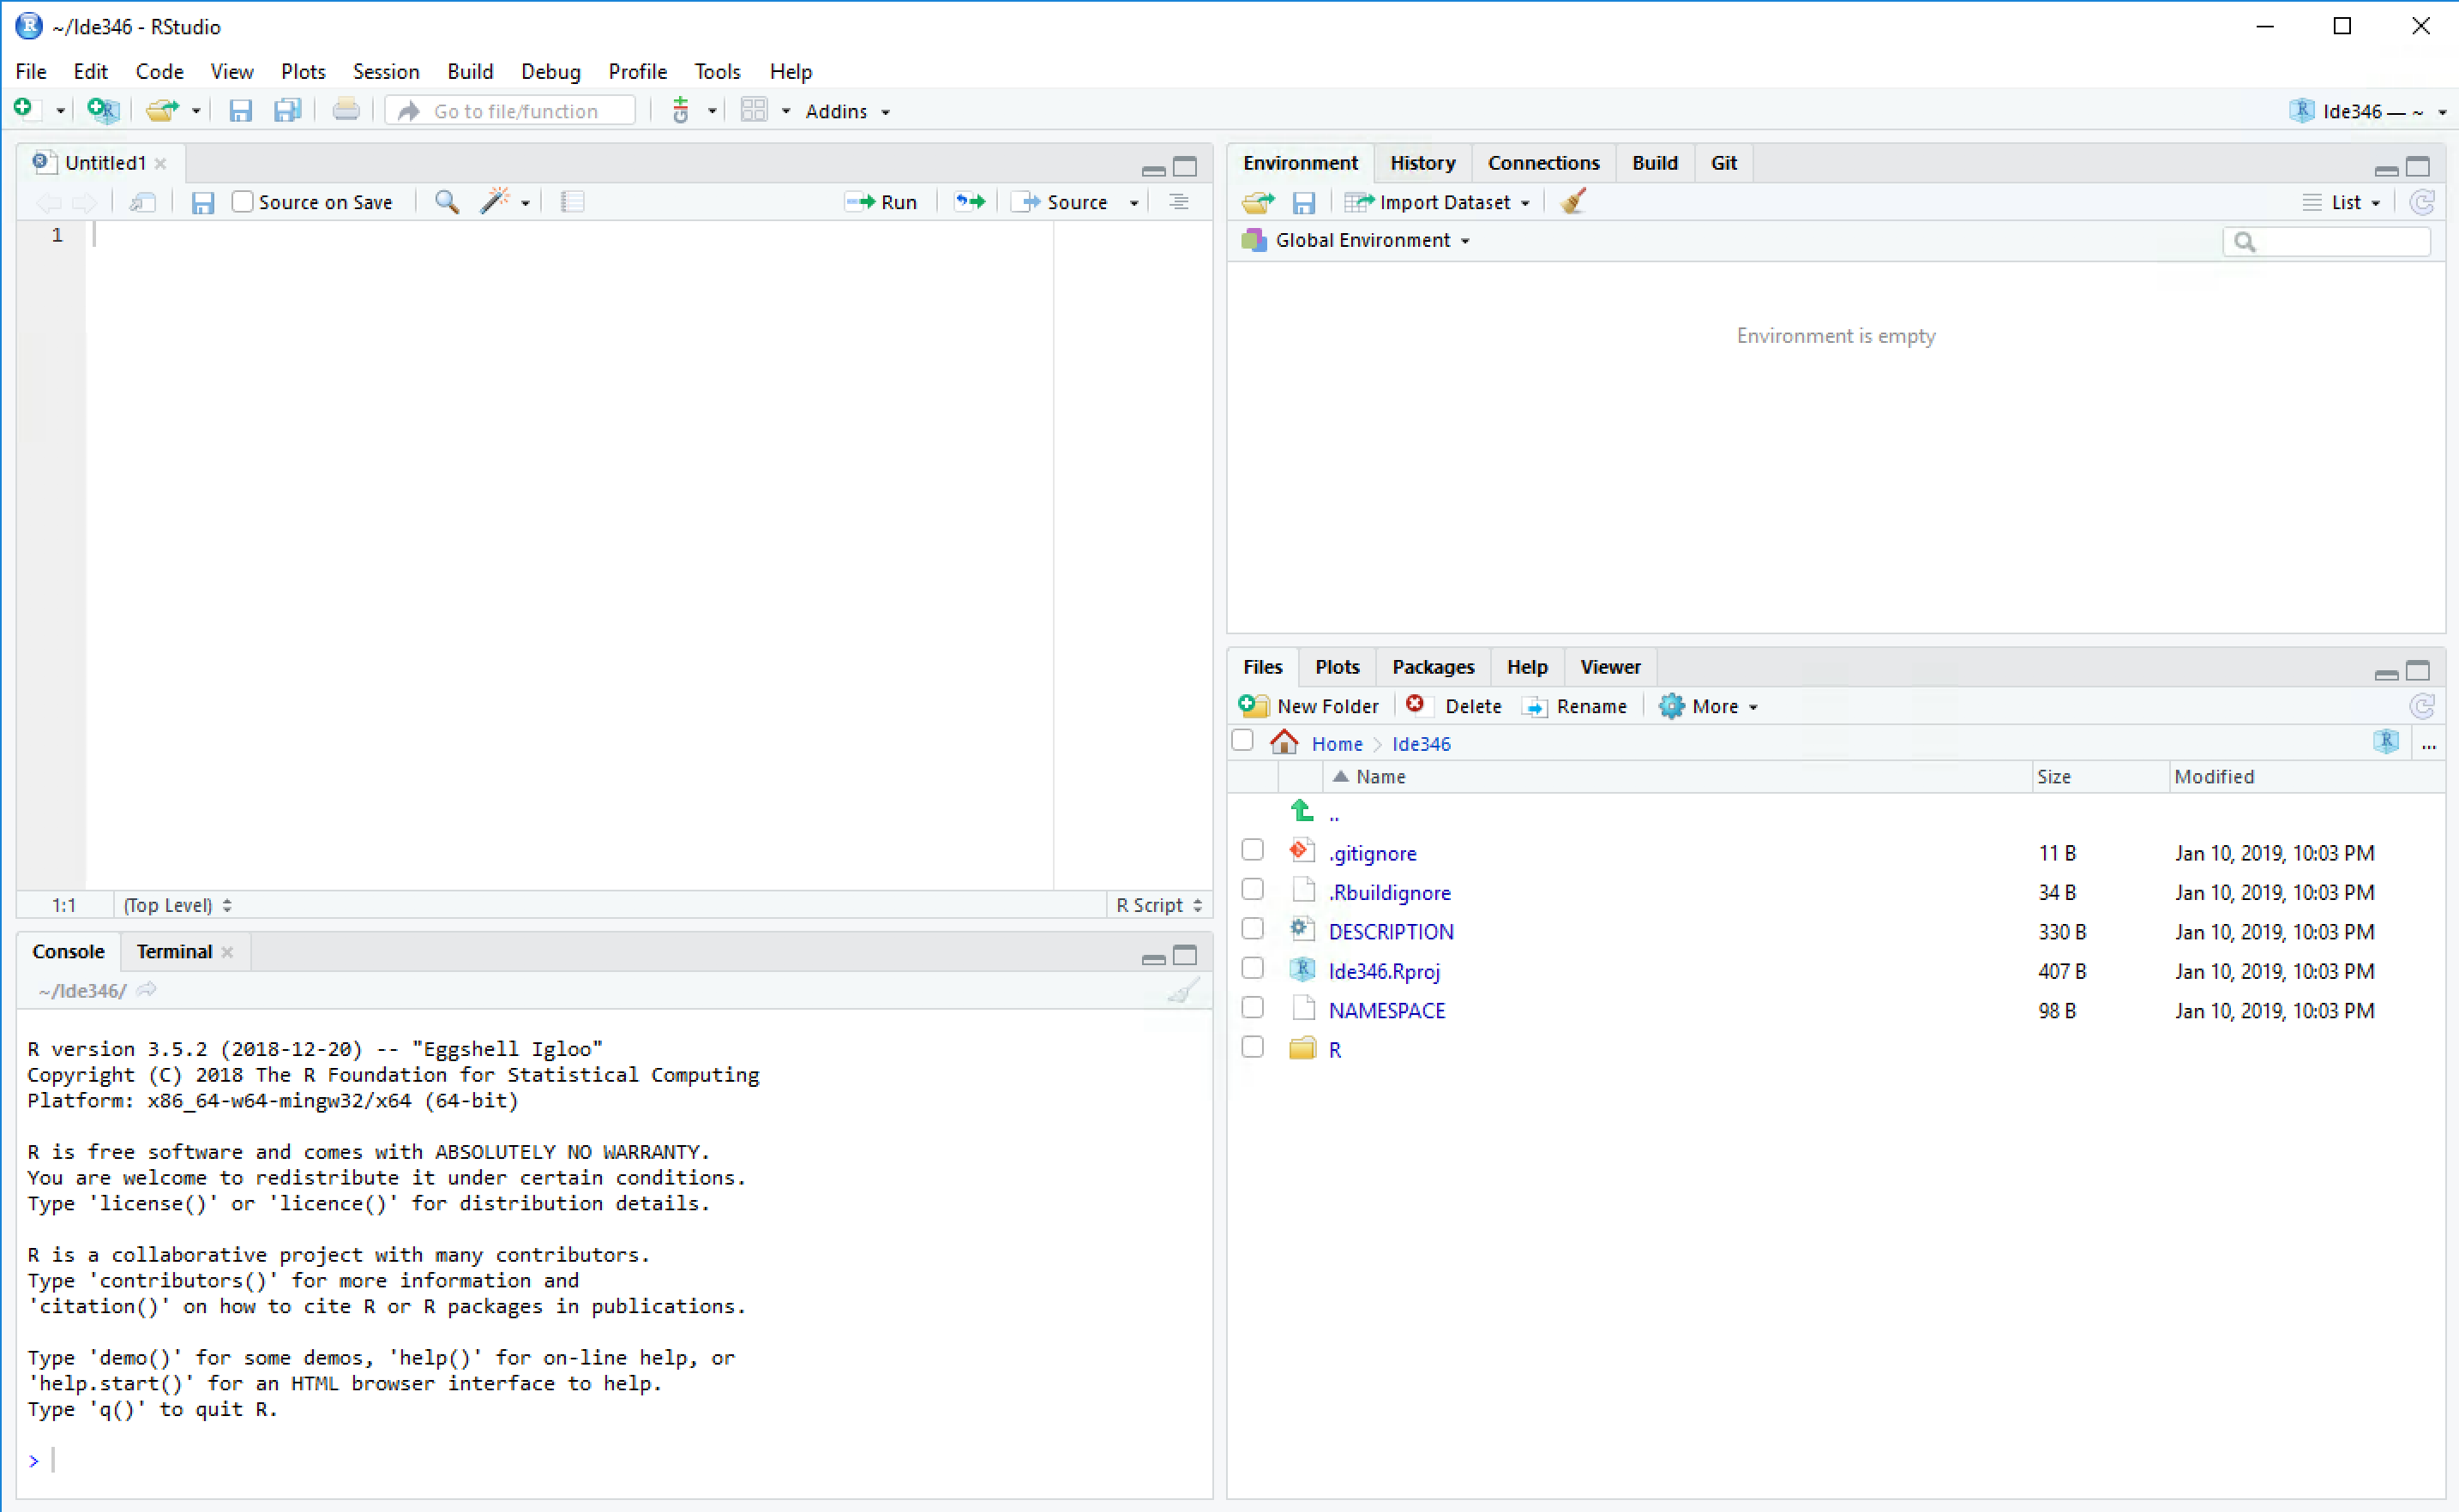Click the compile report notebook icon
Viewport: 2459px width, 1512px height.
[x=572, y=202]
